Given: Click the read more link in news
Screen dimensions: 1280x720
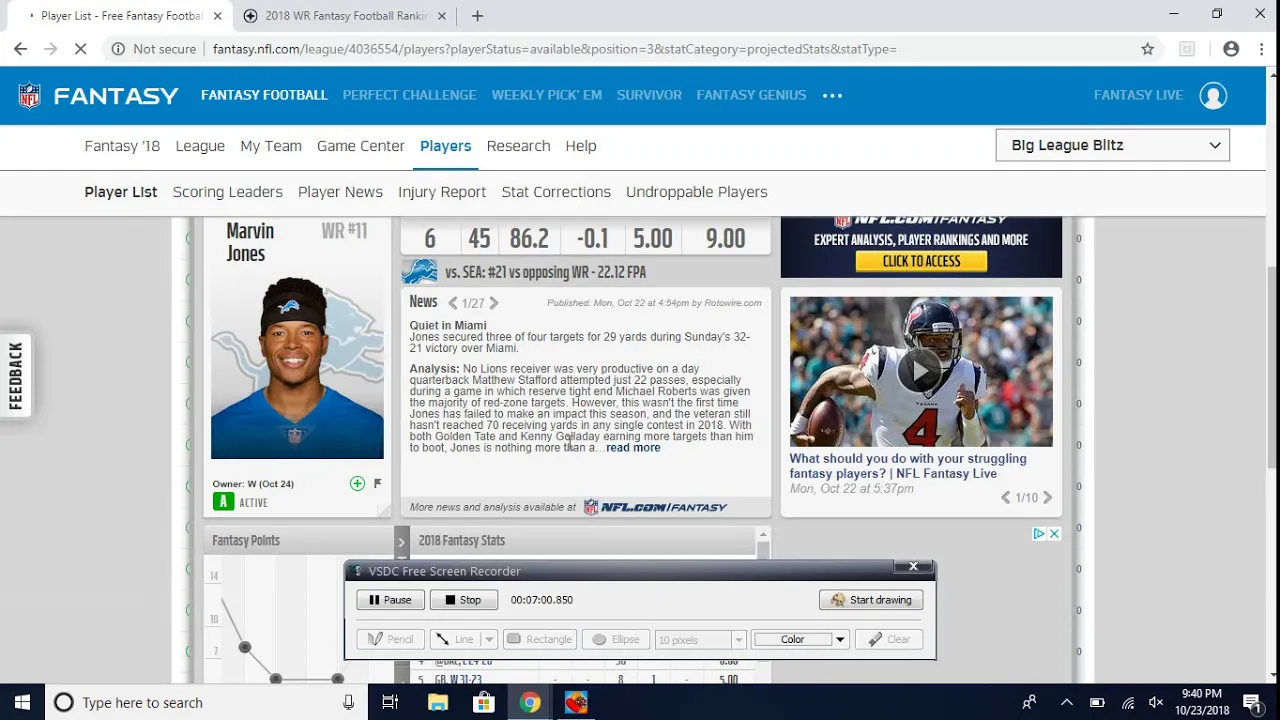Looking at the screenshot, I should tap(633, 448).
